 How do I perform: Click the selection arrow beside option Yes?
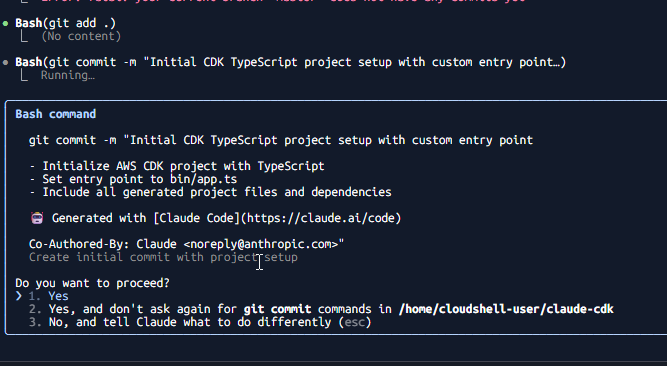[x=19, y=296]
